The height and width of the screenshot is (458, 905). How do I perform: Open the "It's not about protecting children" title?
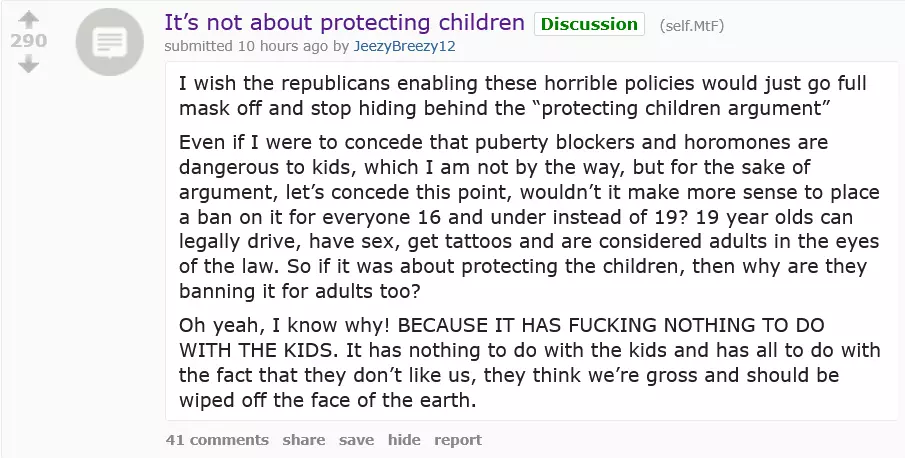click(344, 22)
